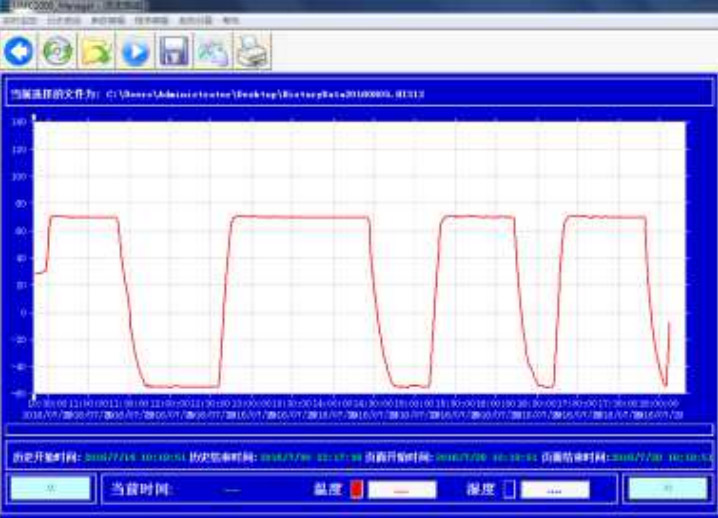
Task: Open the second menu in the menu bar
Action: click(x=62, y=20)
